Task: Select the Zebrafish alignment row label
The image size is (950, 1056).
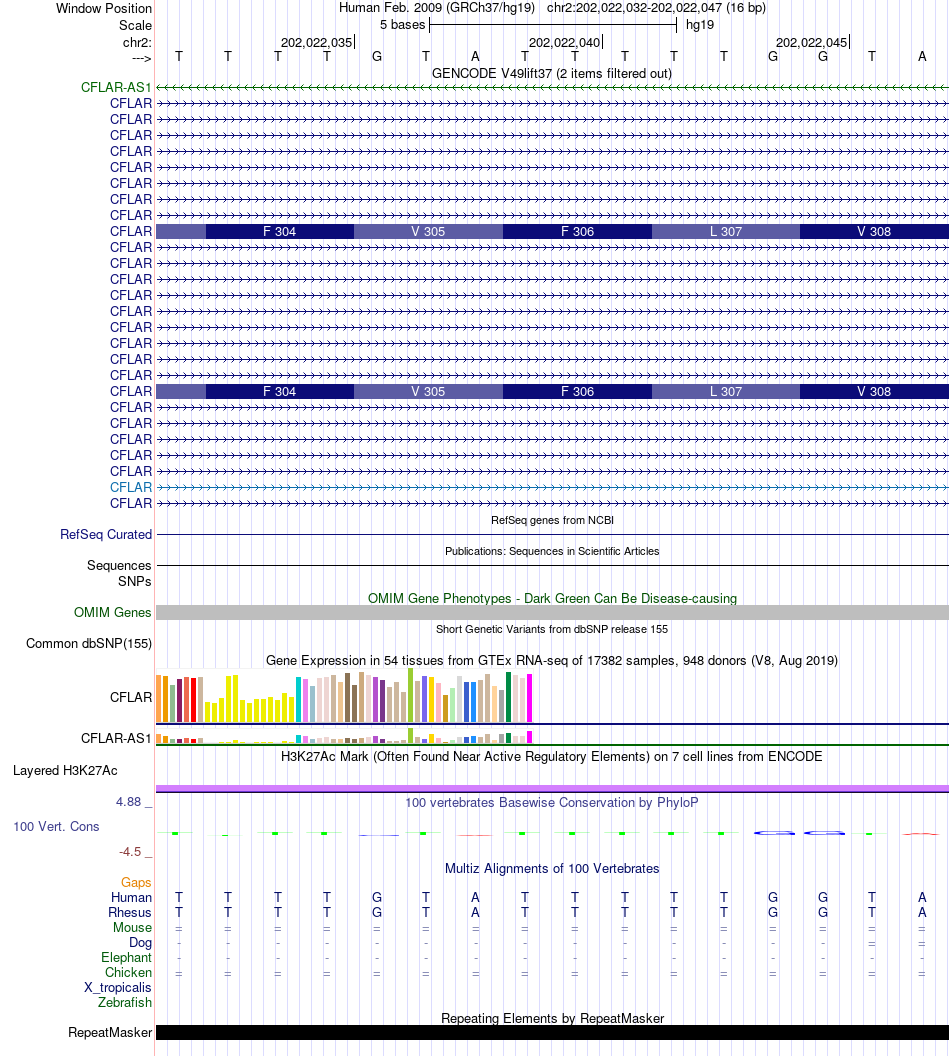Action: click(125, 1002)
